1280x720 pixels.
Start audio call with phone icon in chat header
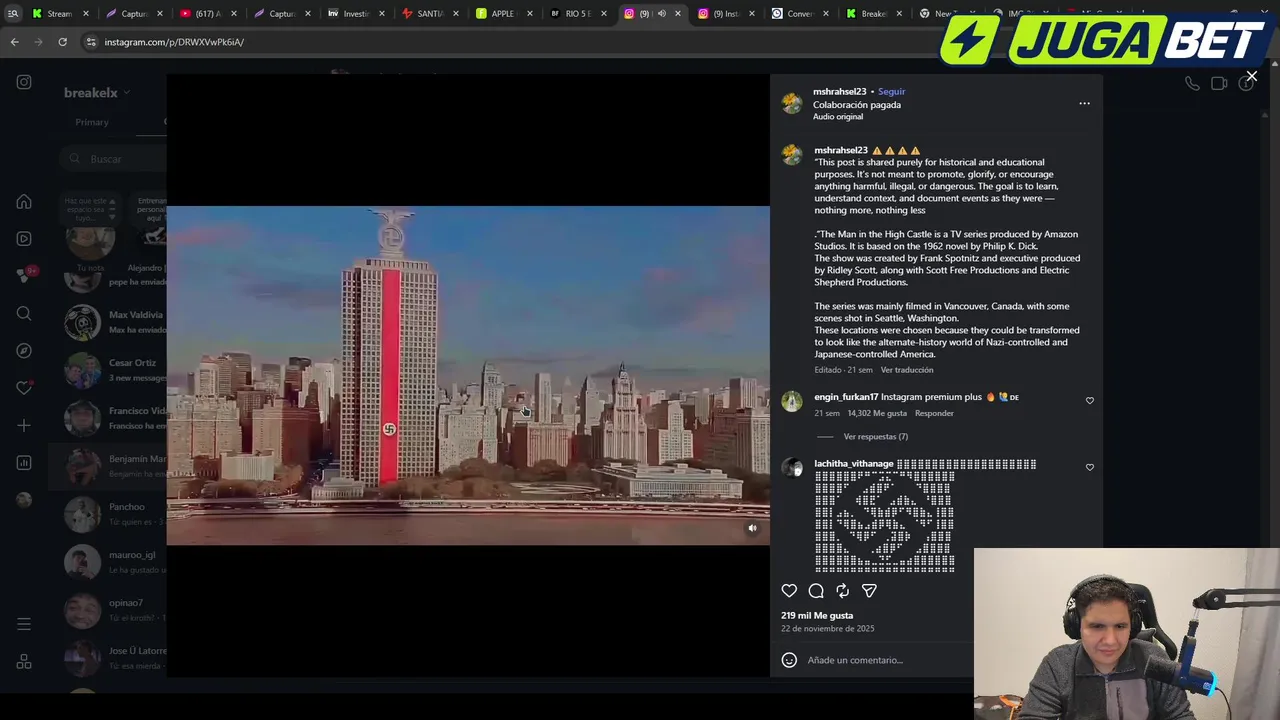(1192, 84)
